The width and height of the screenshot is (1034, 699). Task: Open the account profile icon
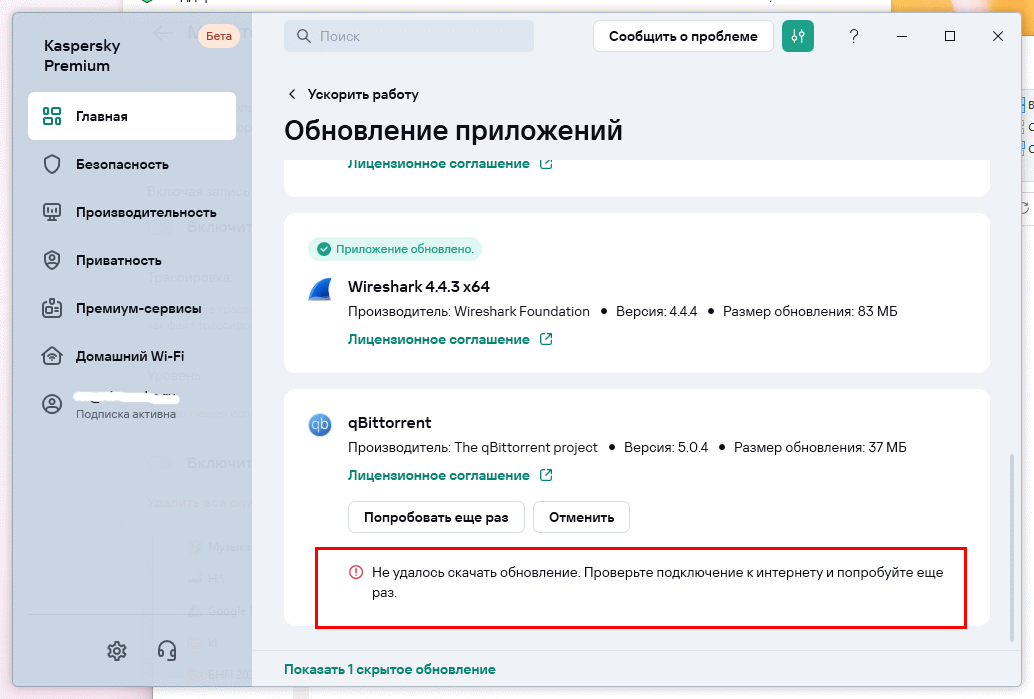pyautogui.click(x=52, y=404)
